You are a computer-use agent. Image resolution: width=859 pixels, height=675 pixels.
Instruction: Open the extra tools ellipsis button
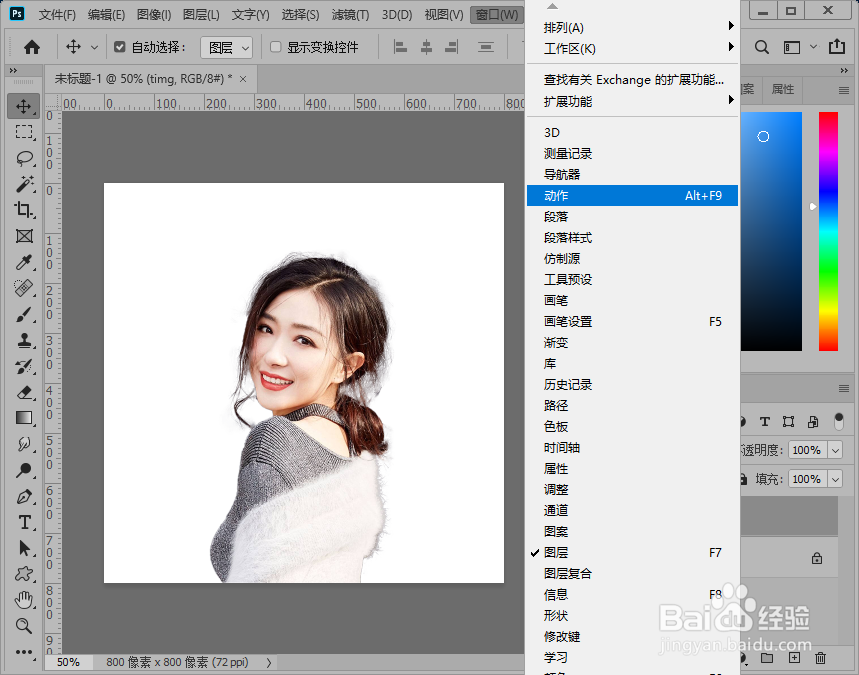24,651
